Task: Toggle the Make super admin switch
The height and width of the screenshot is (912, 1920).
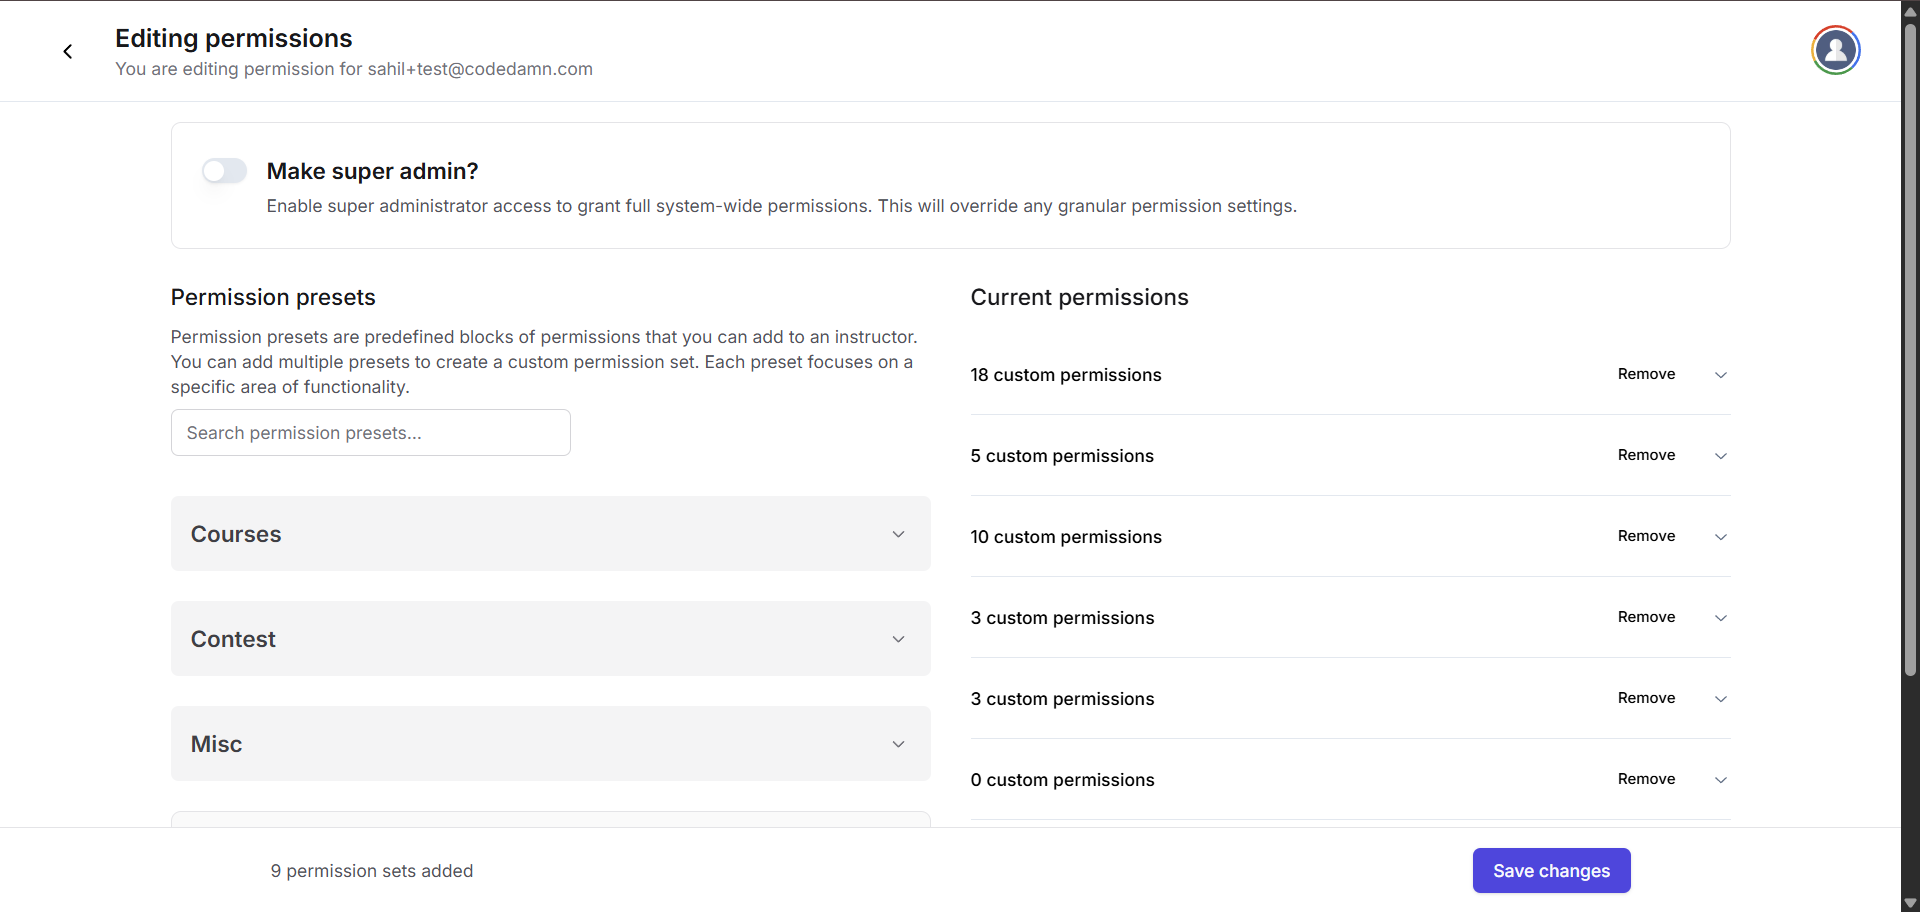Action: (224, 171)
